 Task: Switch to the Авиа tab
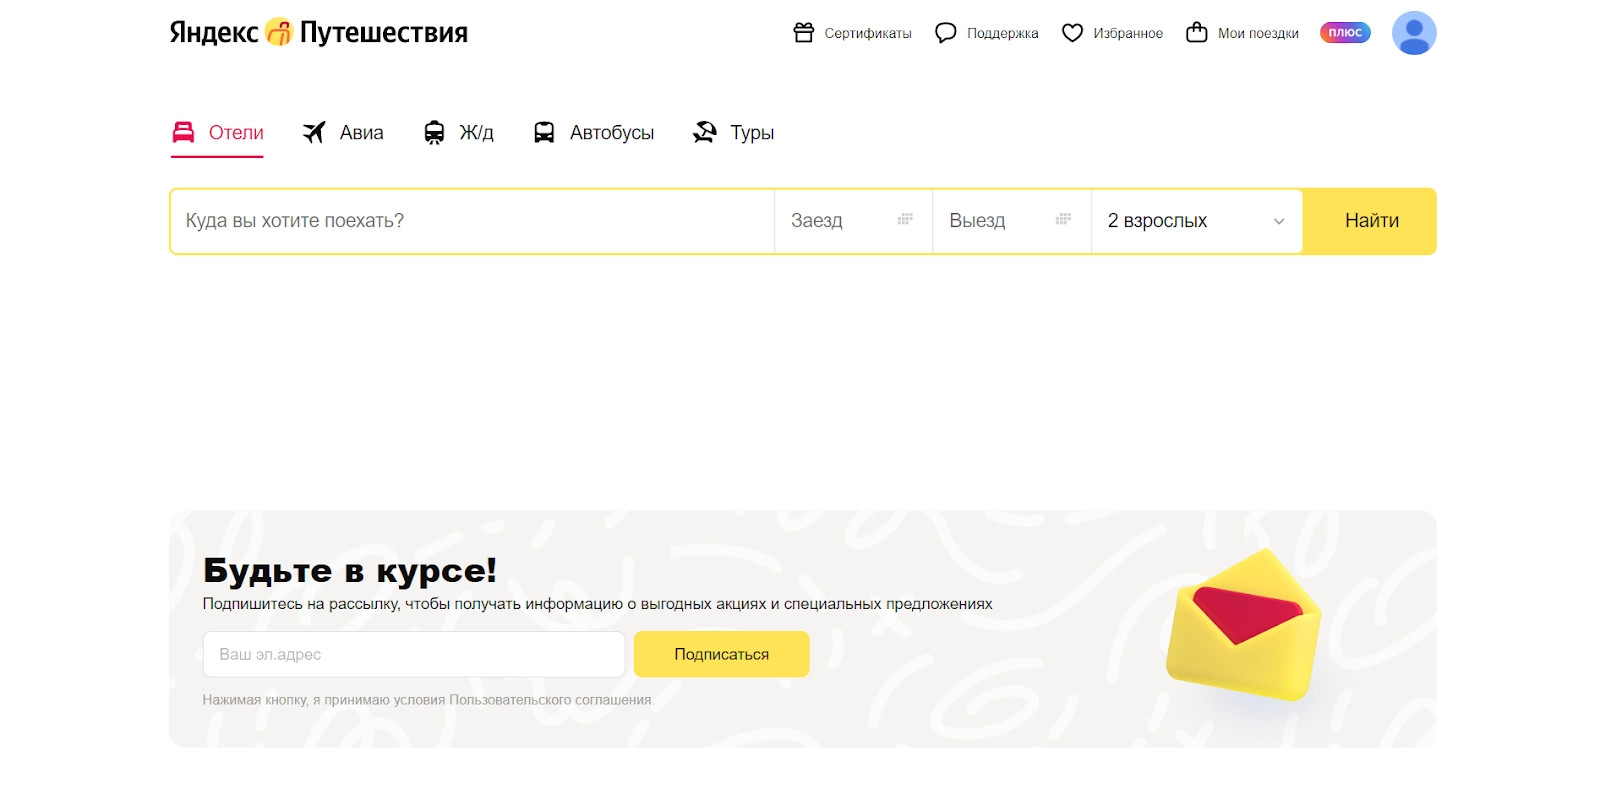(343, 133)
